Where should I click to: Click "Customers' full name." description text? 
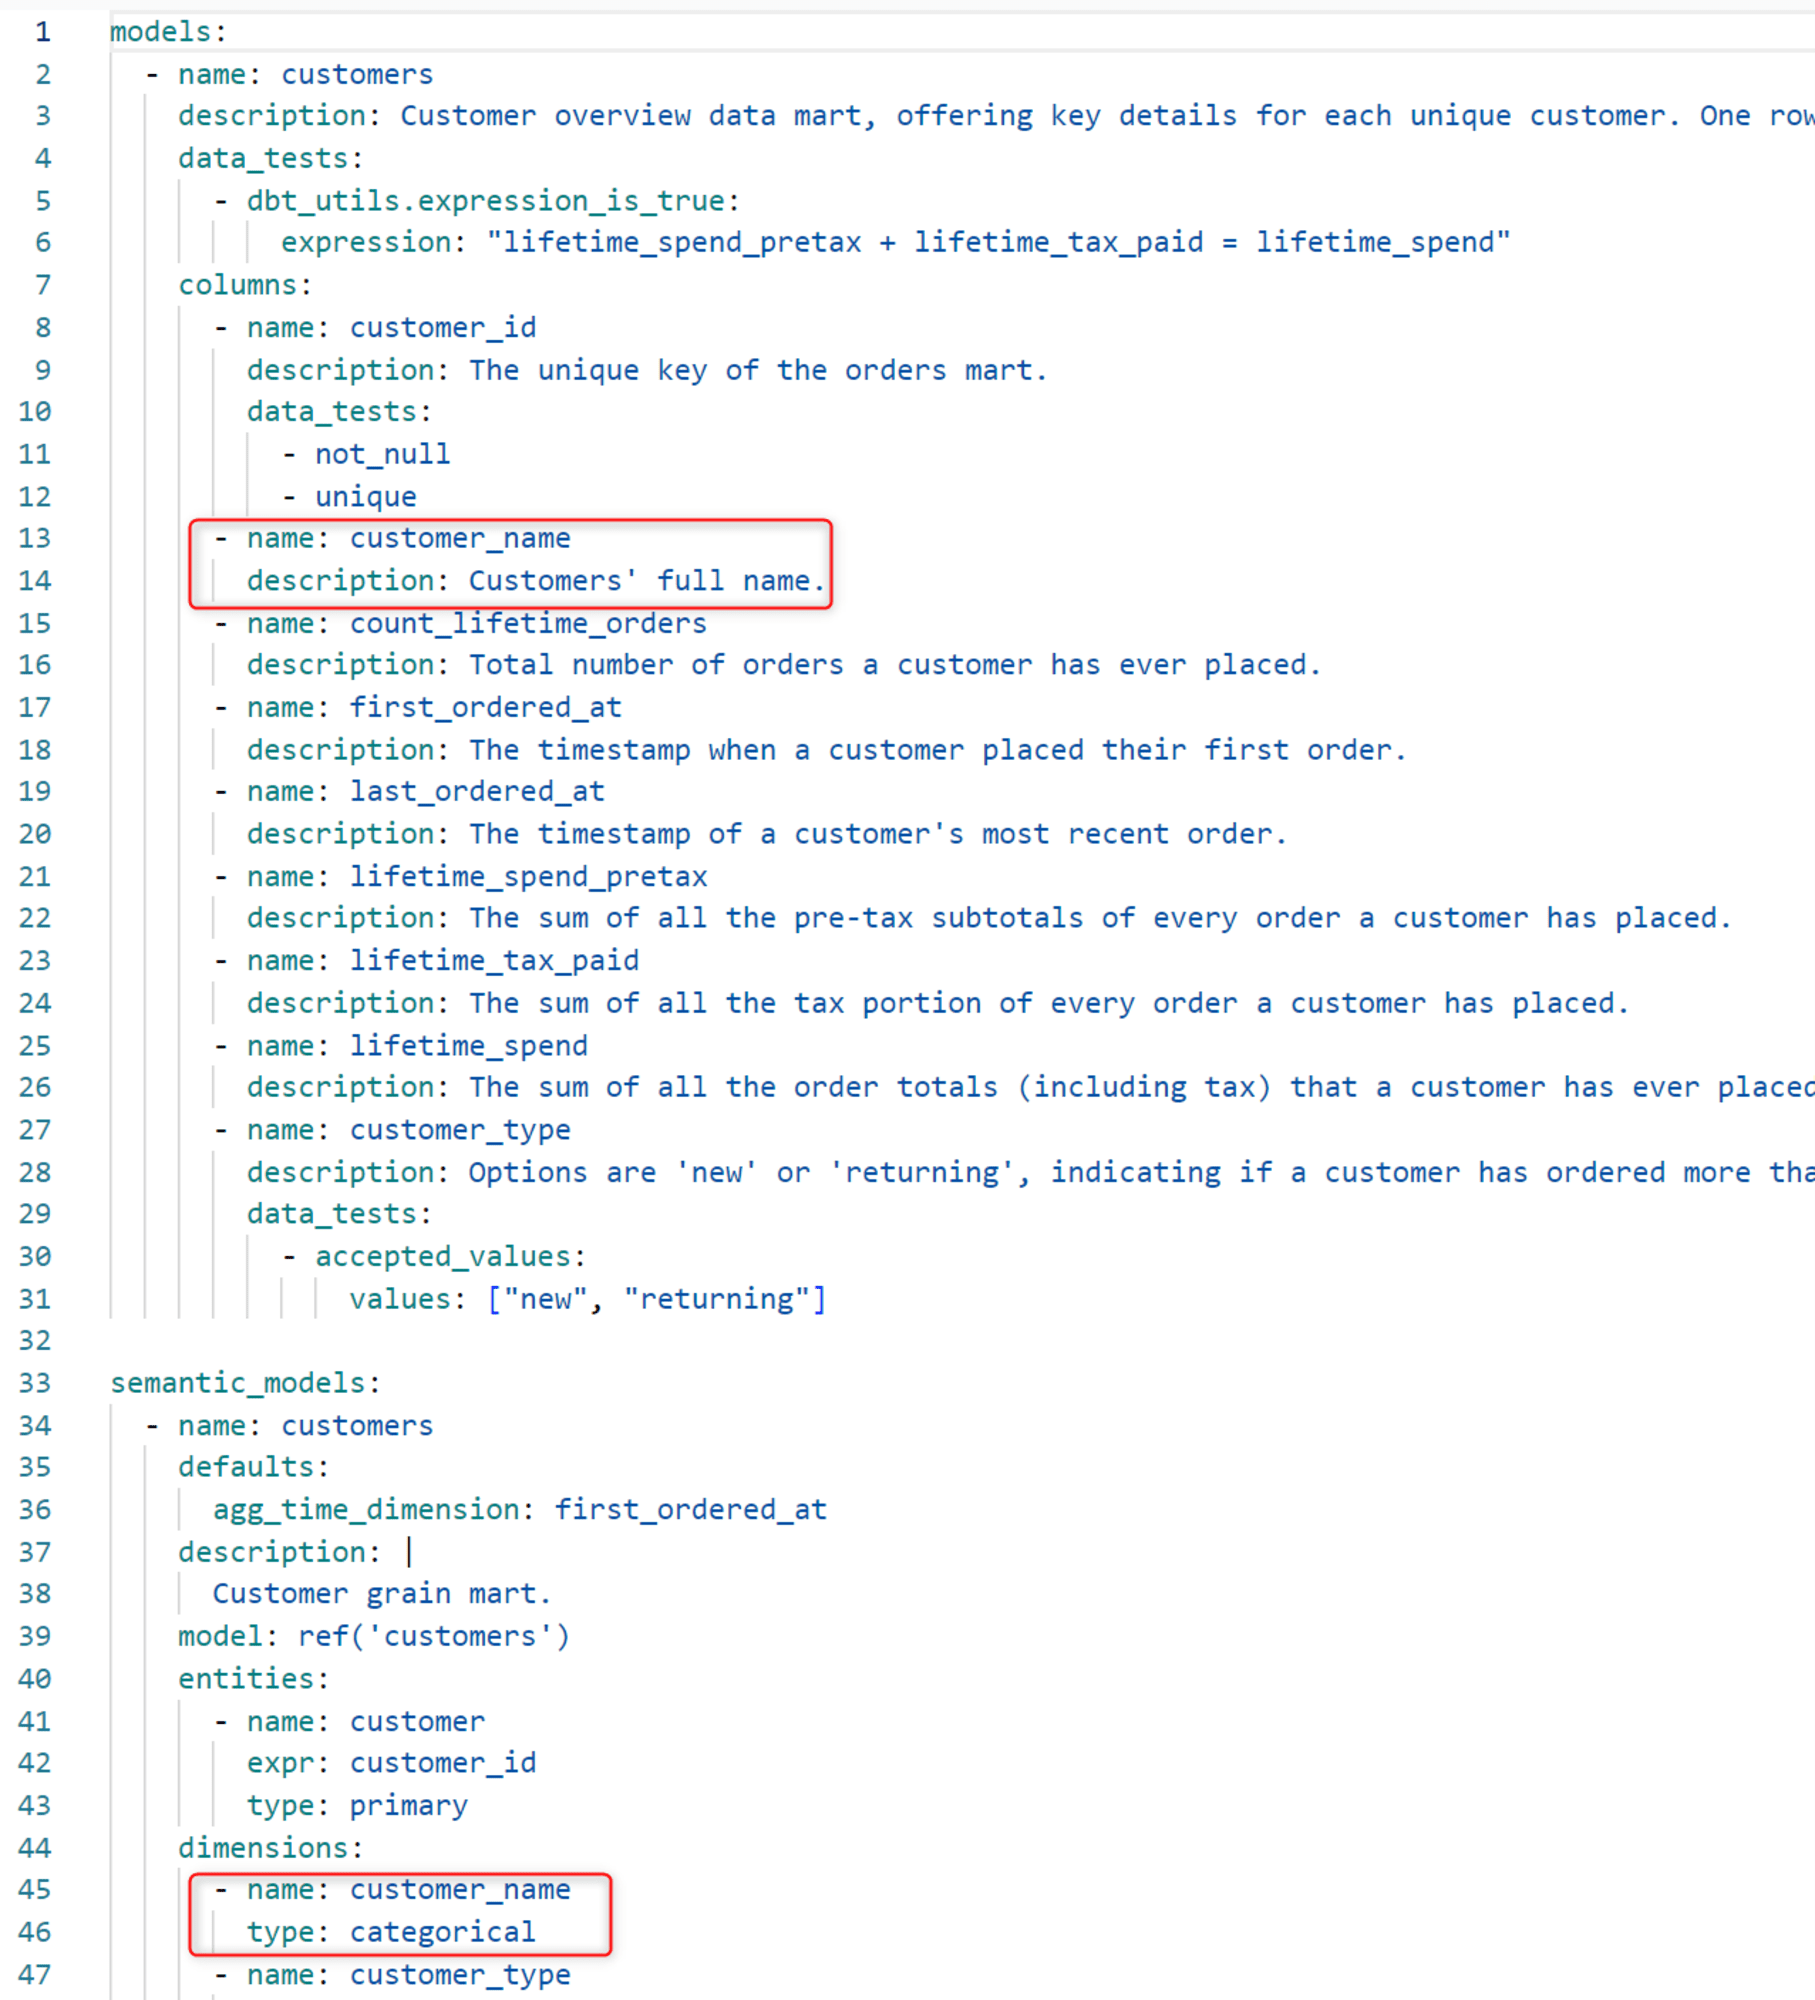pos(647,581)
